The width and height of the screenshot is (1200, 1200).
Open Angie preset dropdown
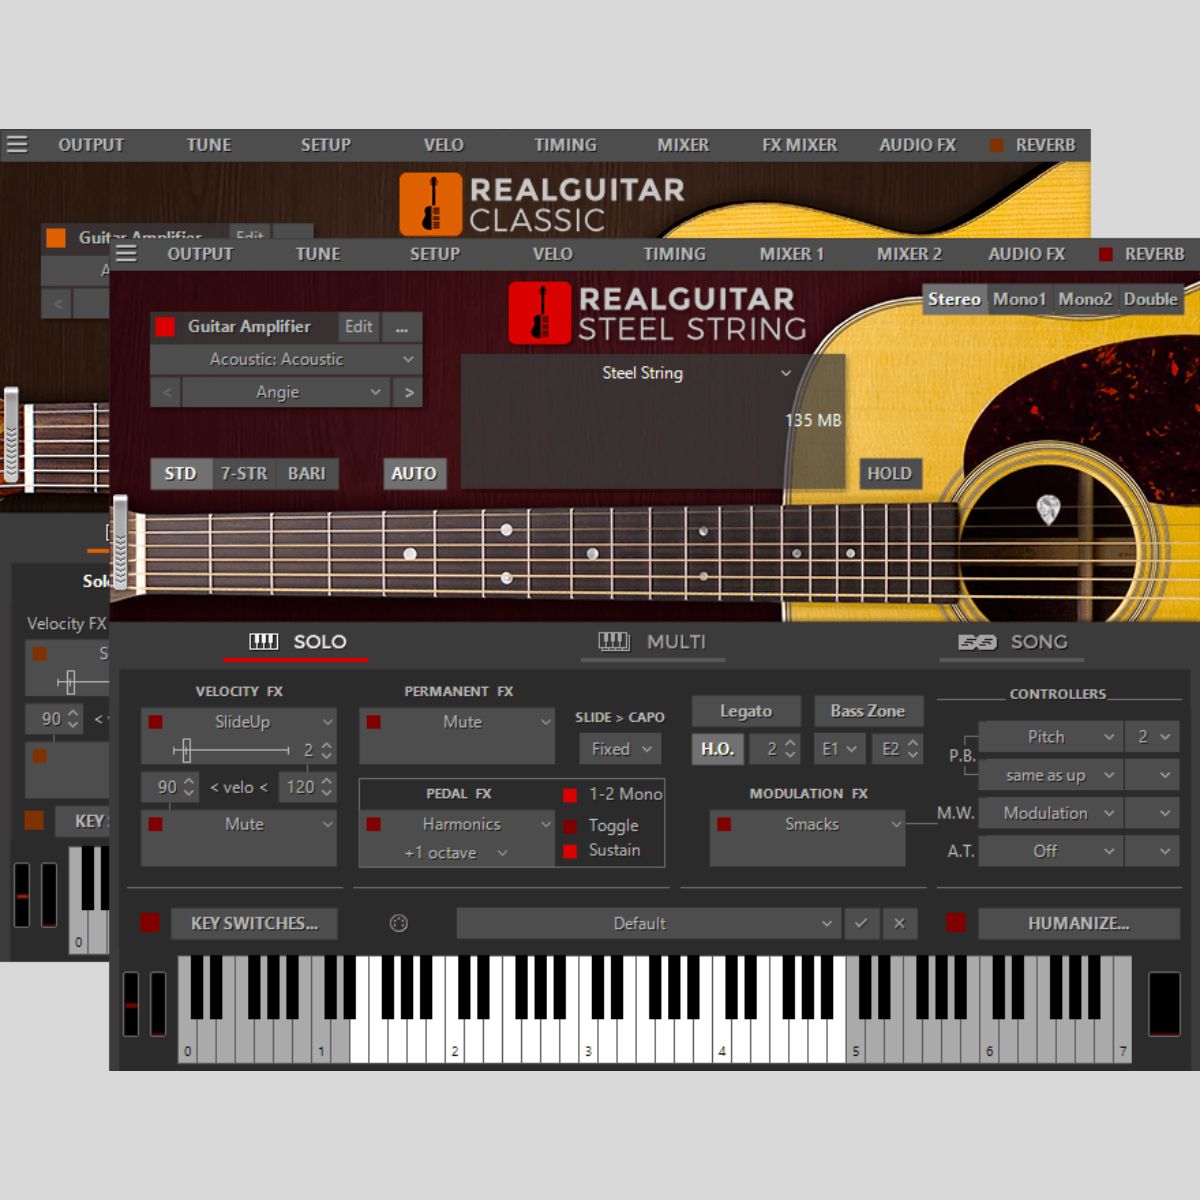click(287, 392)
